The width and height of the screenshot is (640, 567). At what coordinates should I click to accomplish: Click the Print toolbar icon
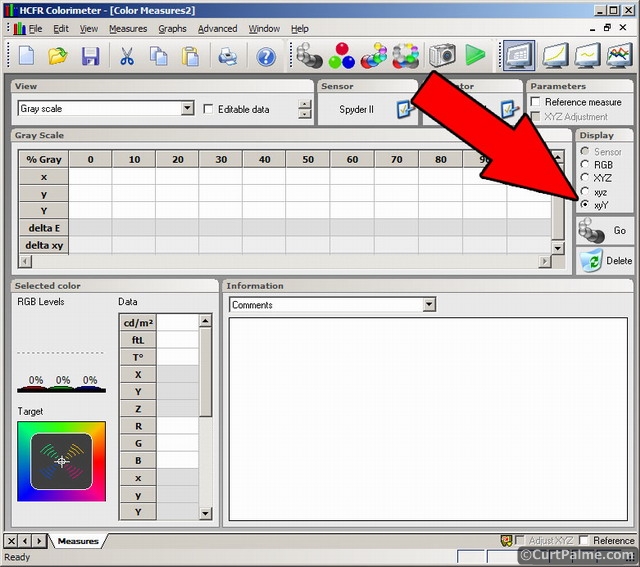tap(228, 56)
